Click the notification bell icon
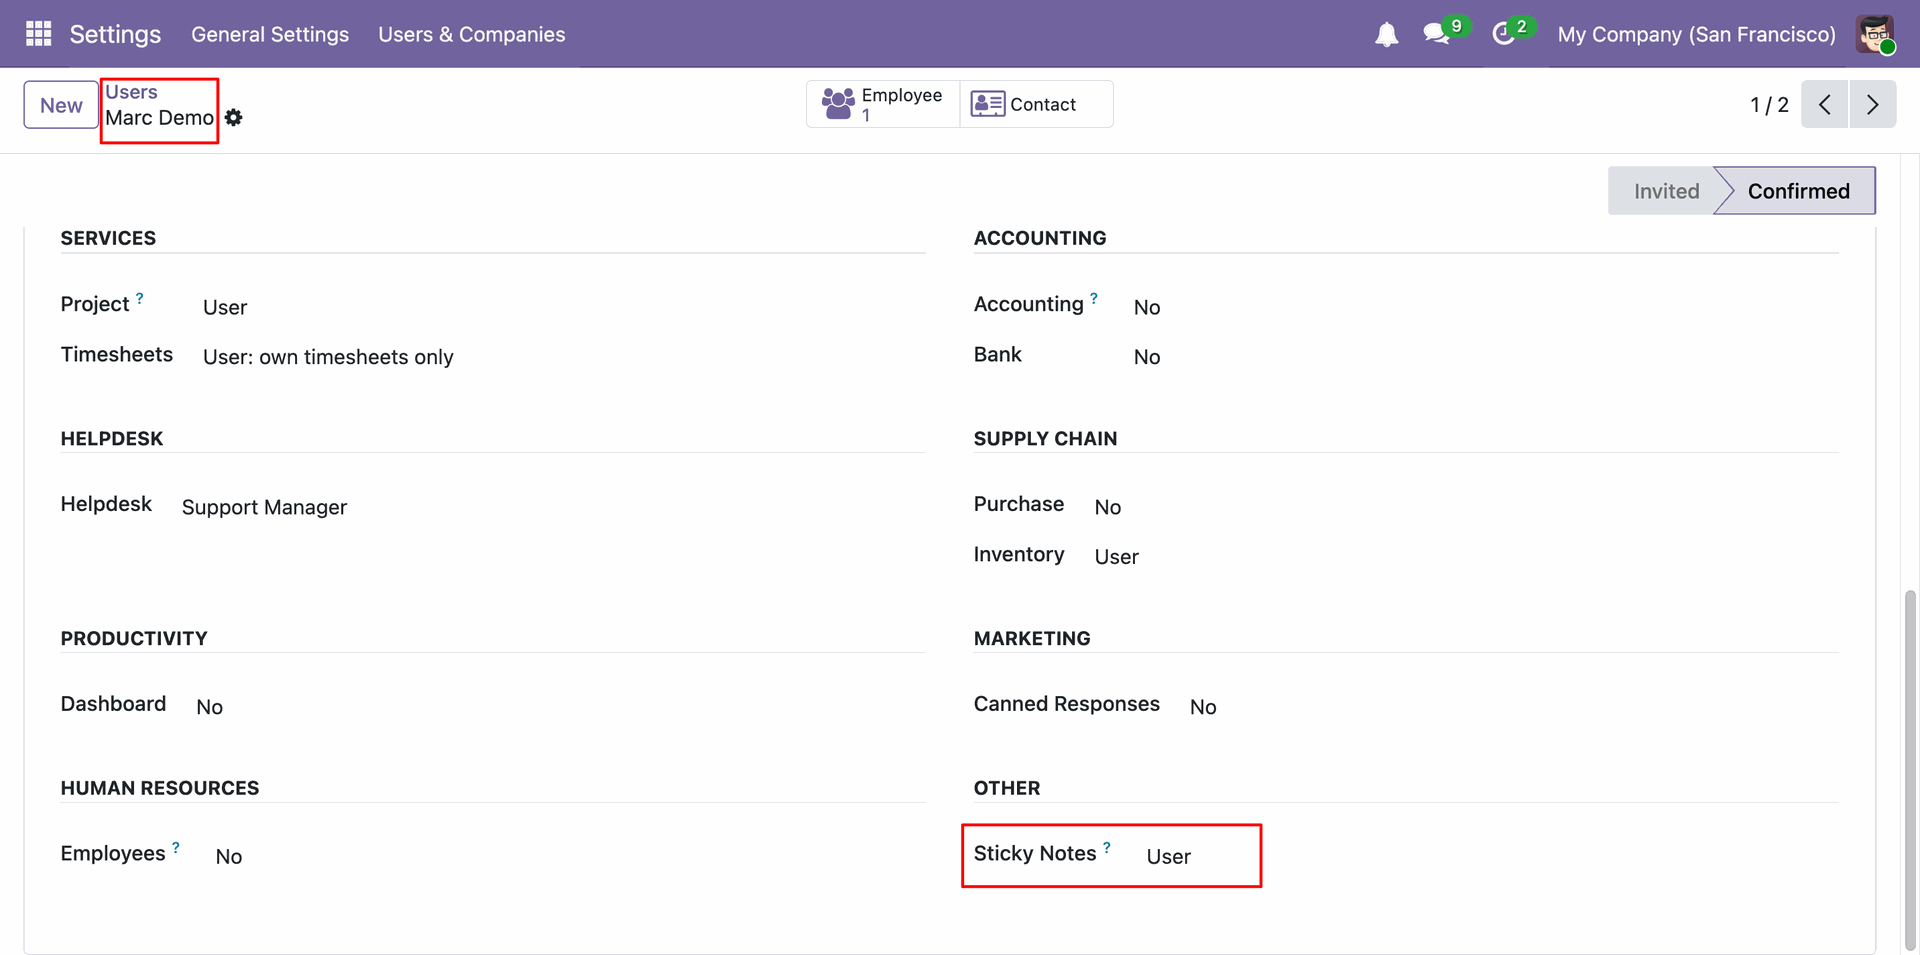1920x955 pixels. click(1386, 35)
